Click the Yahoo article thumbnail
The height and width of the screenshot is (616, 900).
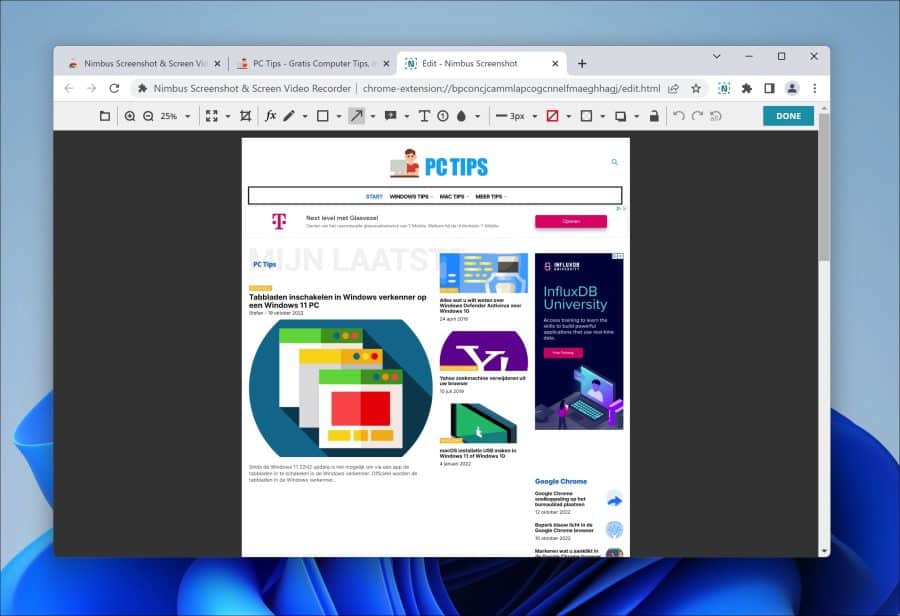(483, 350)
